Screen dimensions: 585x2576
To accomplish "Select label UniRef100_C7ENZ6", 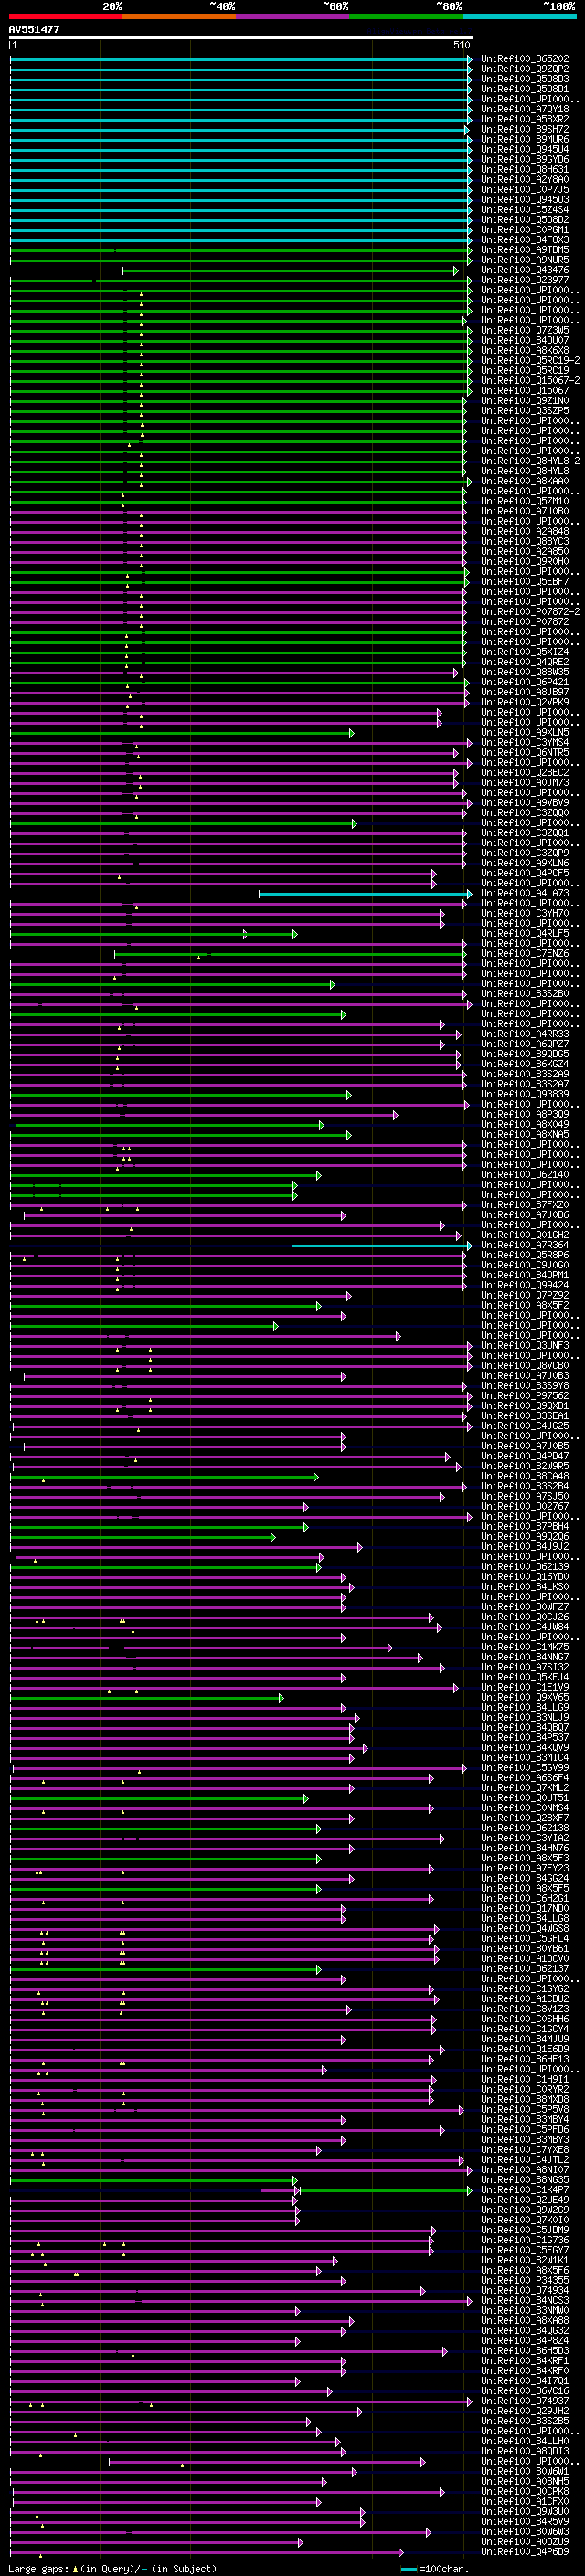I will (x=524, y=954).
